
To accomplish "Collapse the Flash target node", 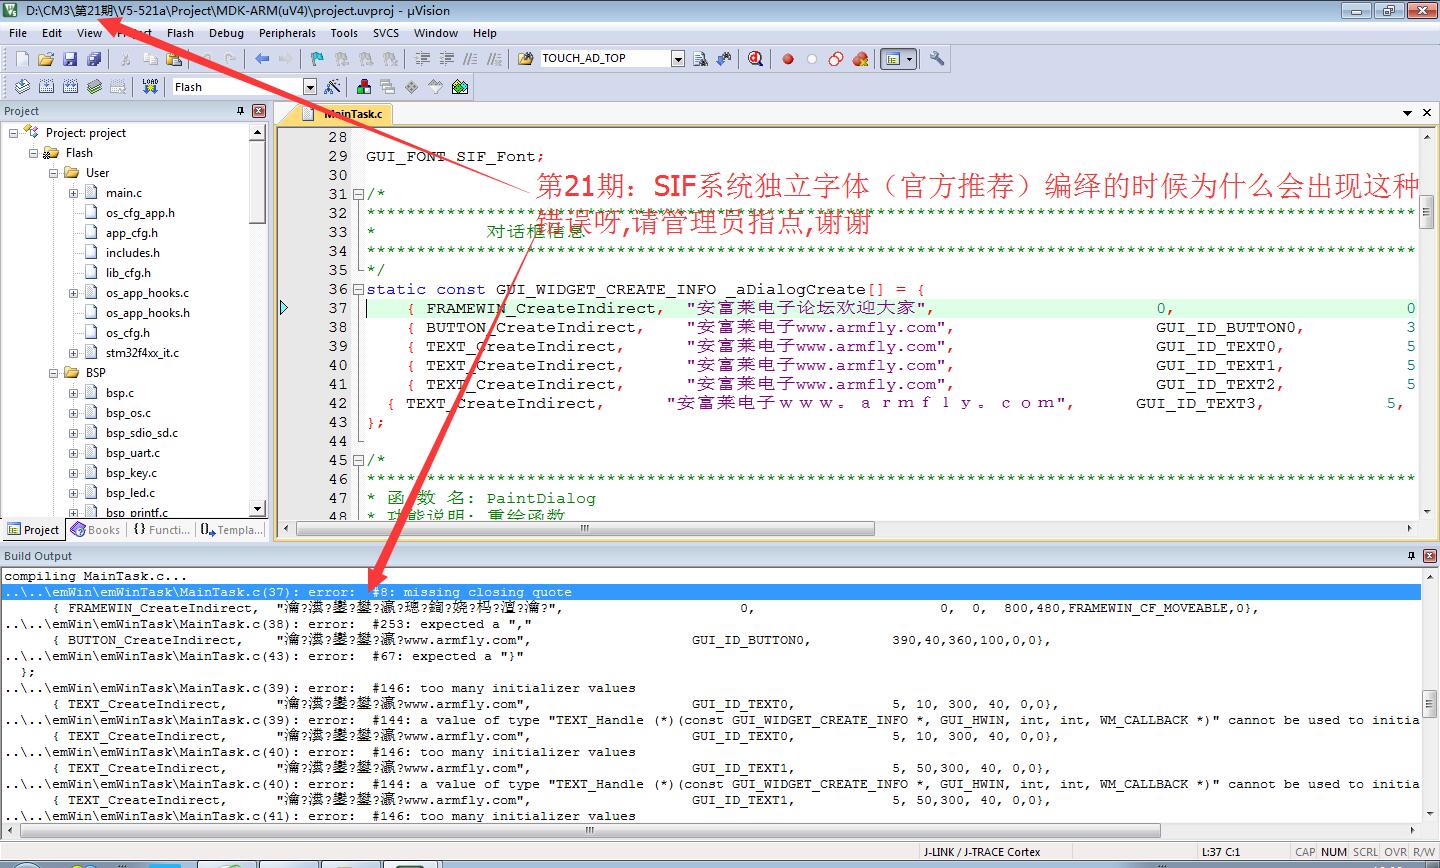I will click(34, 153).
